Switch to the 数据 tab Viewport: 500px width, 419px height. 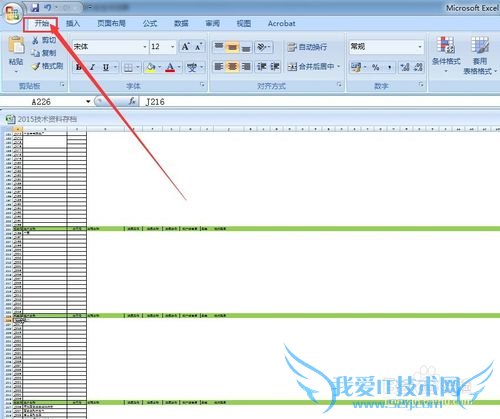coord(181,23)
